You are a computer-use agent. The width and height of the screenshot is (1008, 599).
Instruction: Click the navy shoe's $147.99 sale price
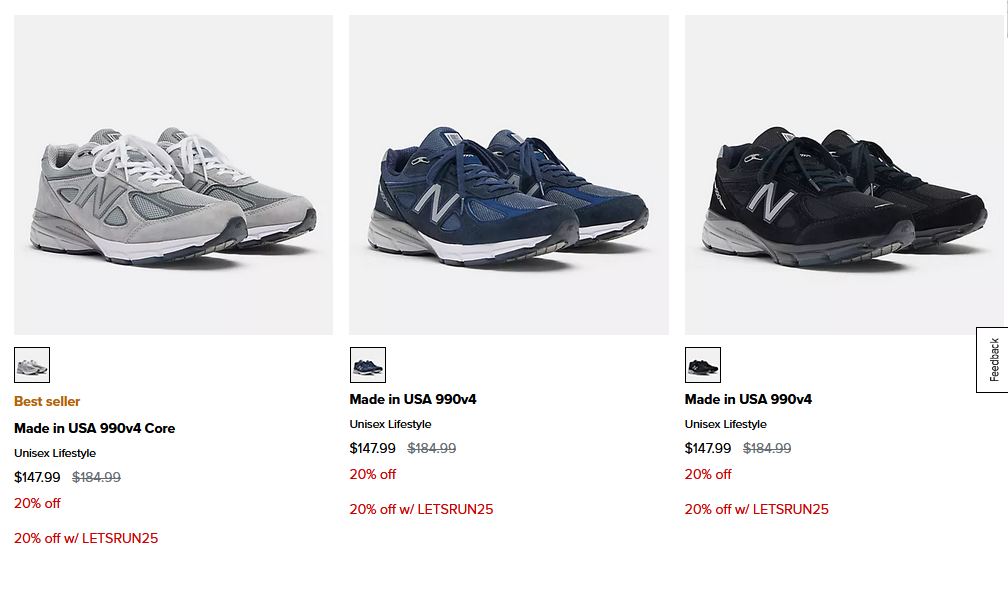(x=372, y=448)
